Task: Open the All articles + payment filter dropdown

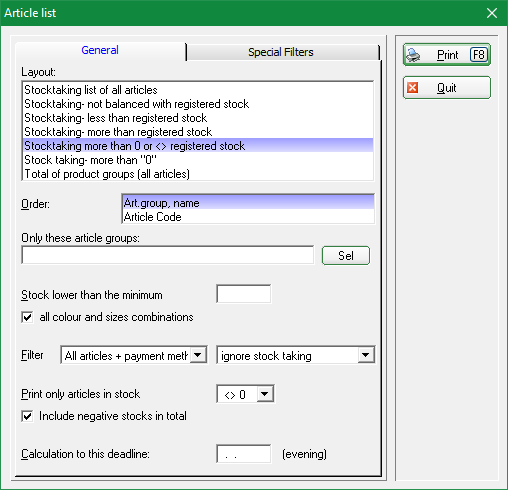Action: click(x=198, y=355)
